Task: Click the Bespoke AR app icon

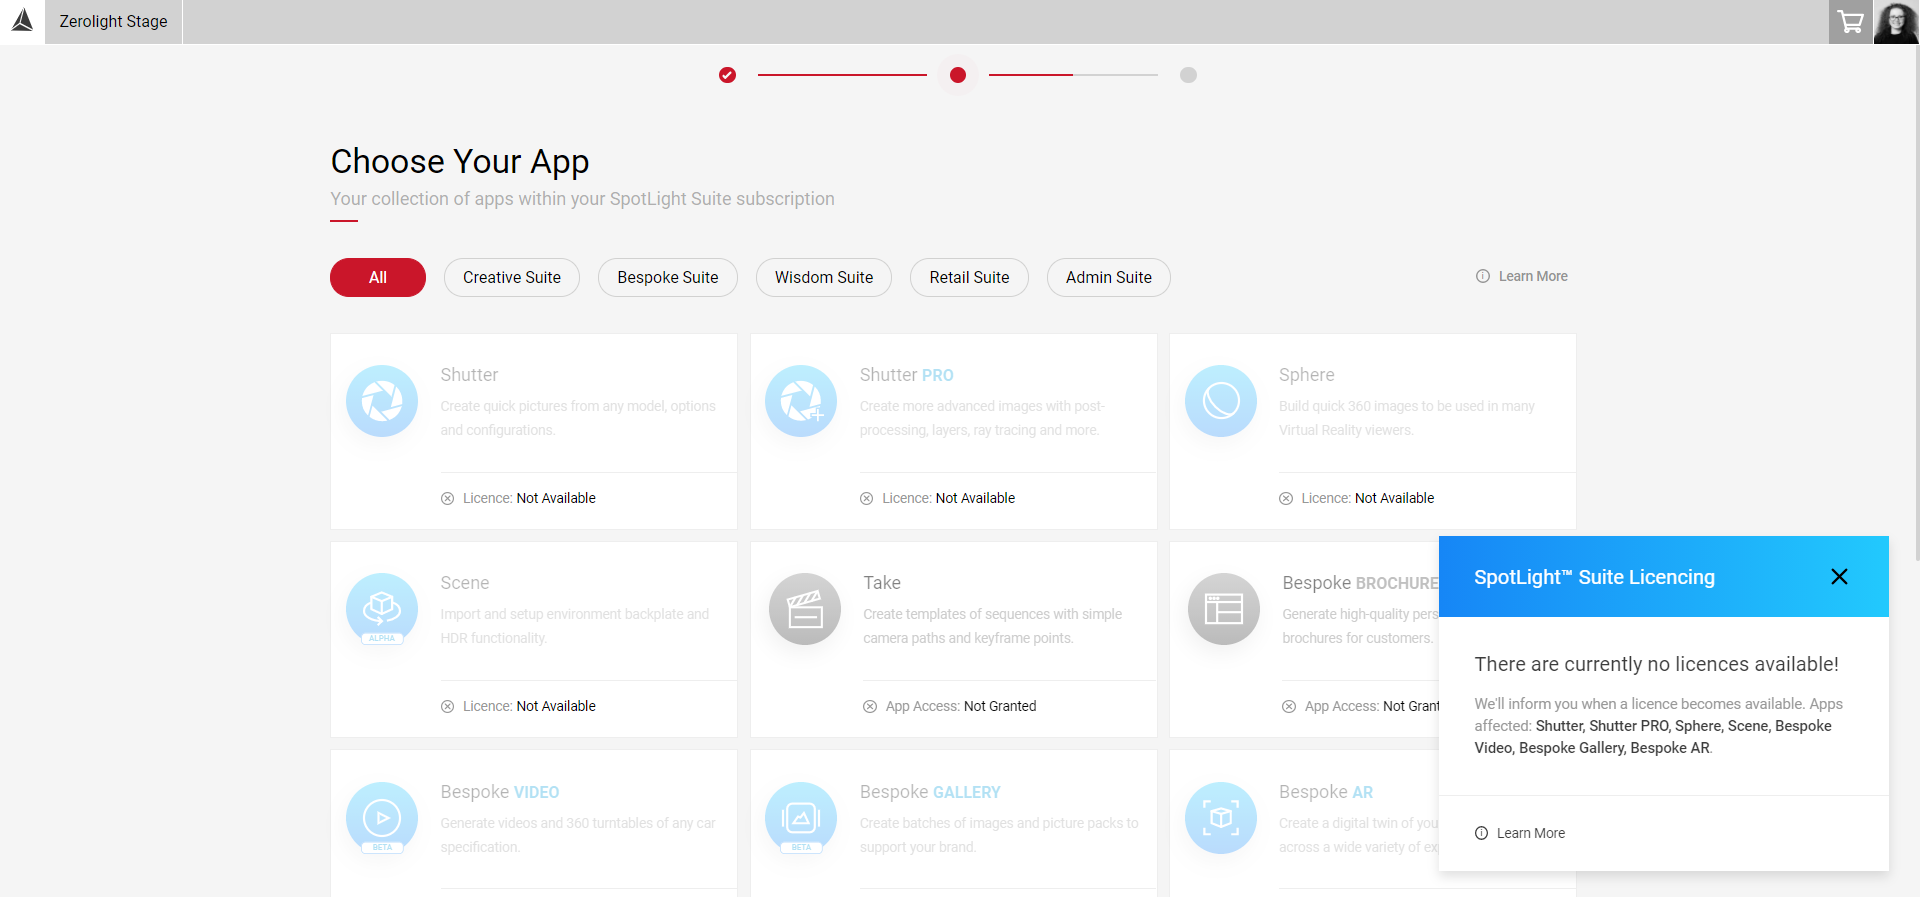Action: 1221,818
